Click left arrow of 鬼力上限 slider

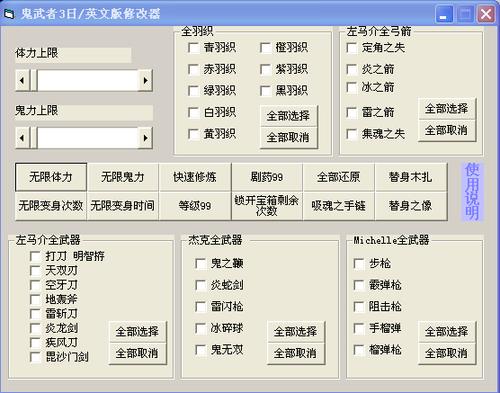click(x=22, y=138)
